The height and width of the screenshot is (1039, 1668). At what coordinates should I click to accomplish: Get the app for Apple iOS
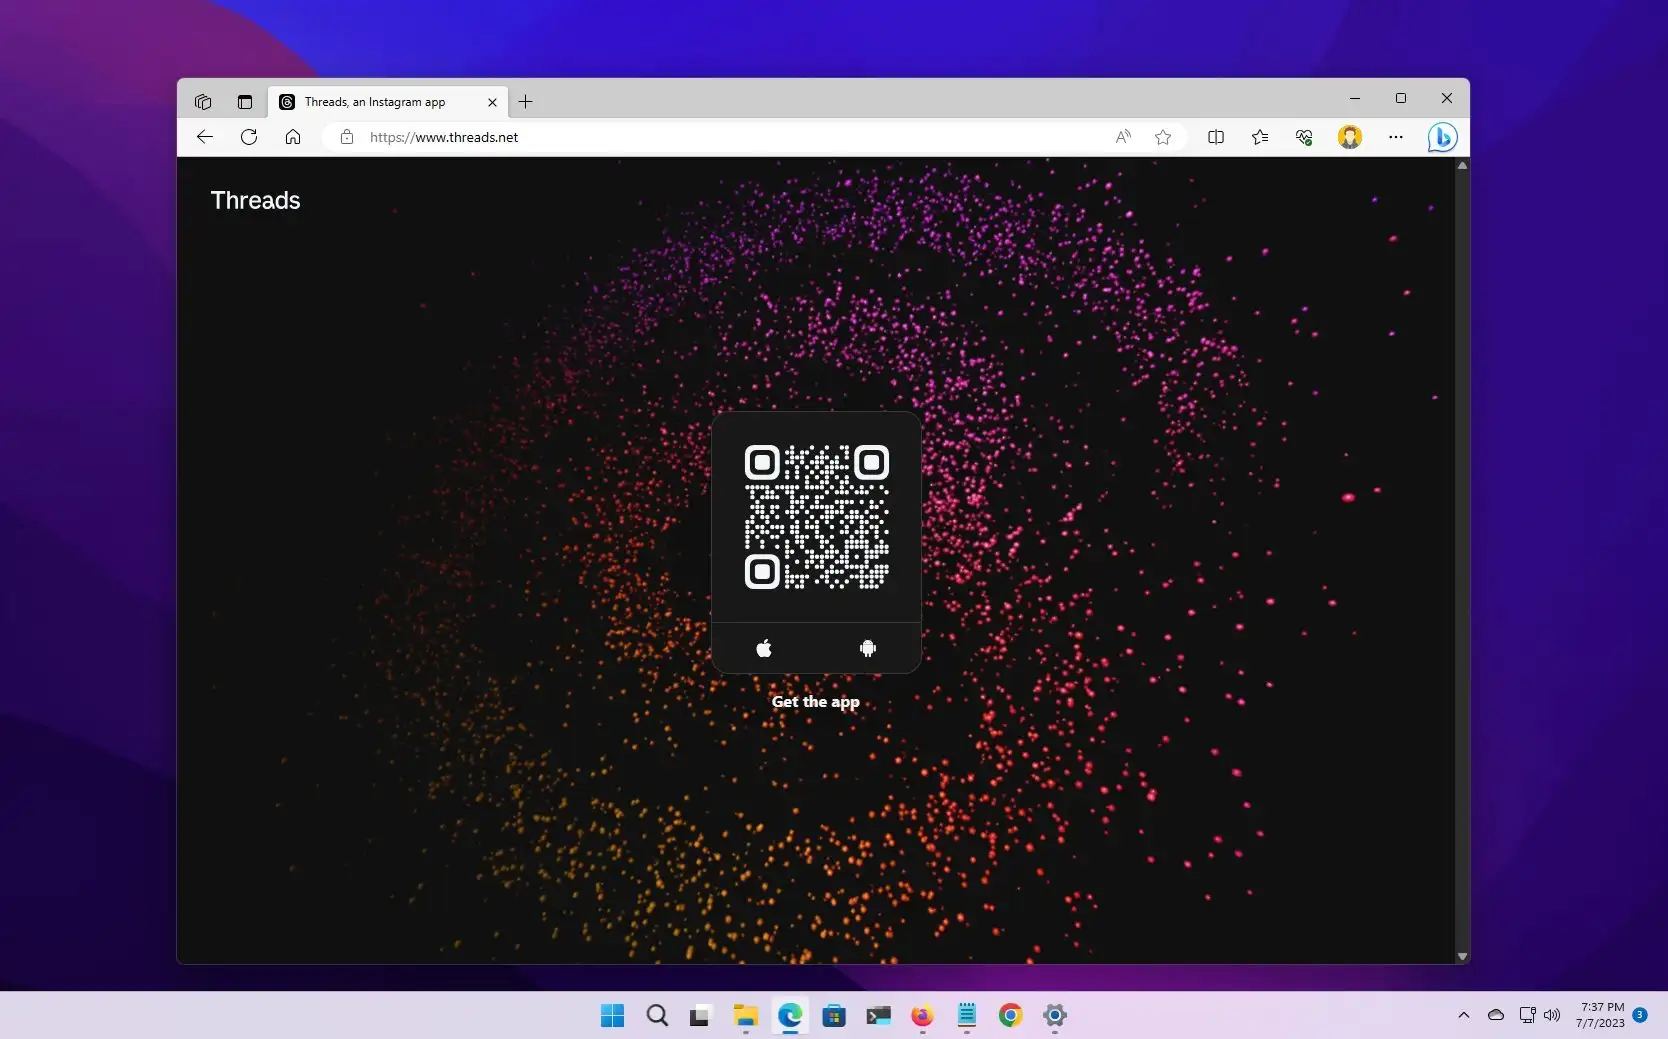(764, 648)
